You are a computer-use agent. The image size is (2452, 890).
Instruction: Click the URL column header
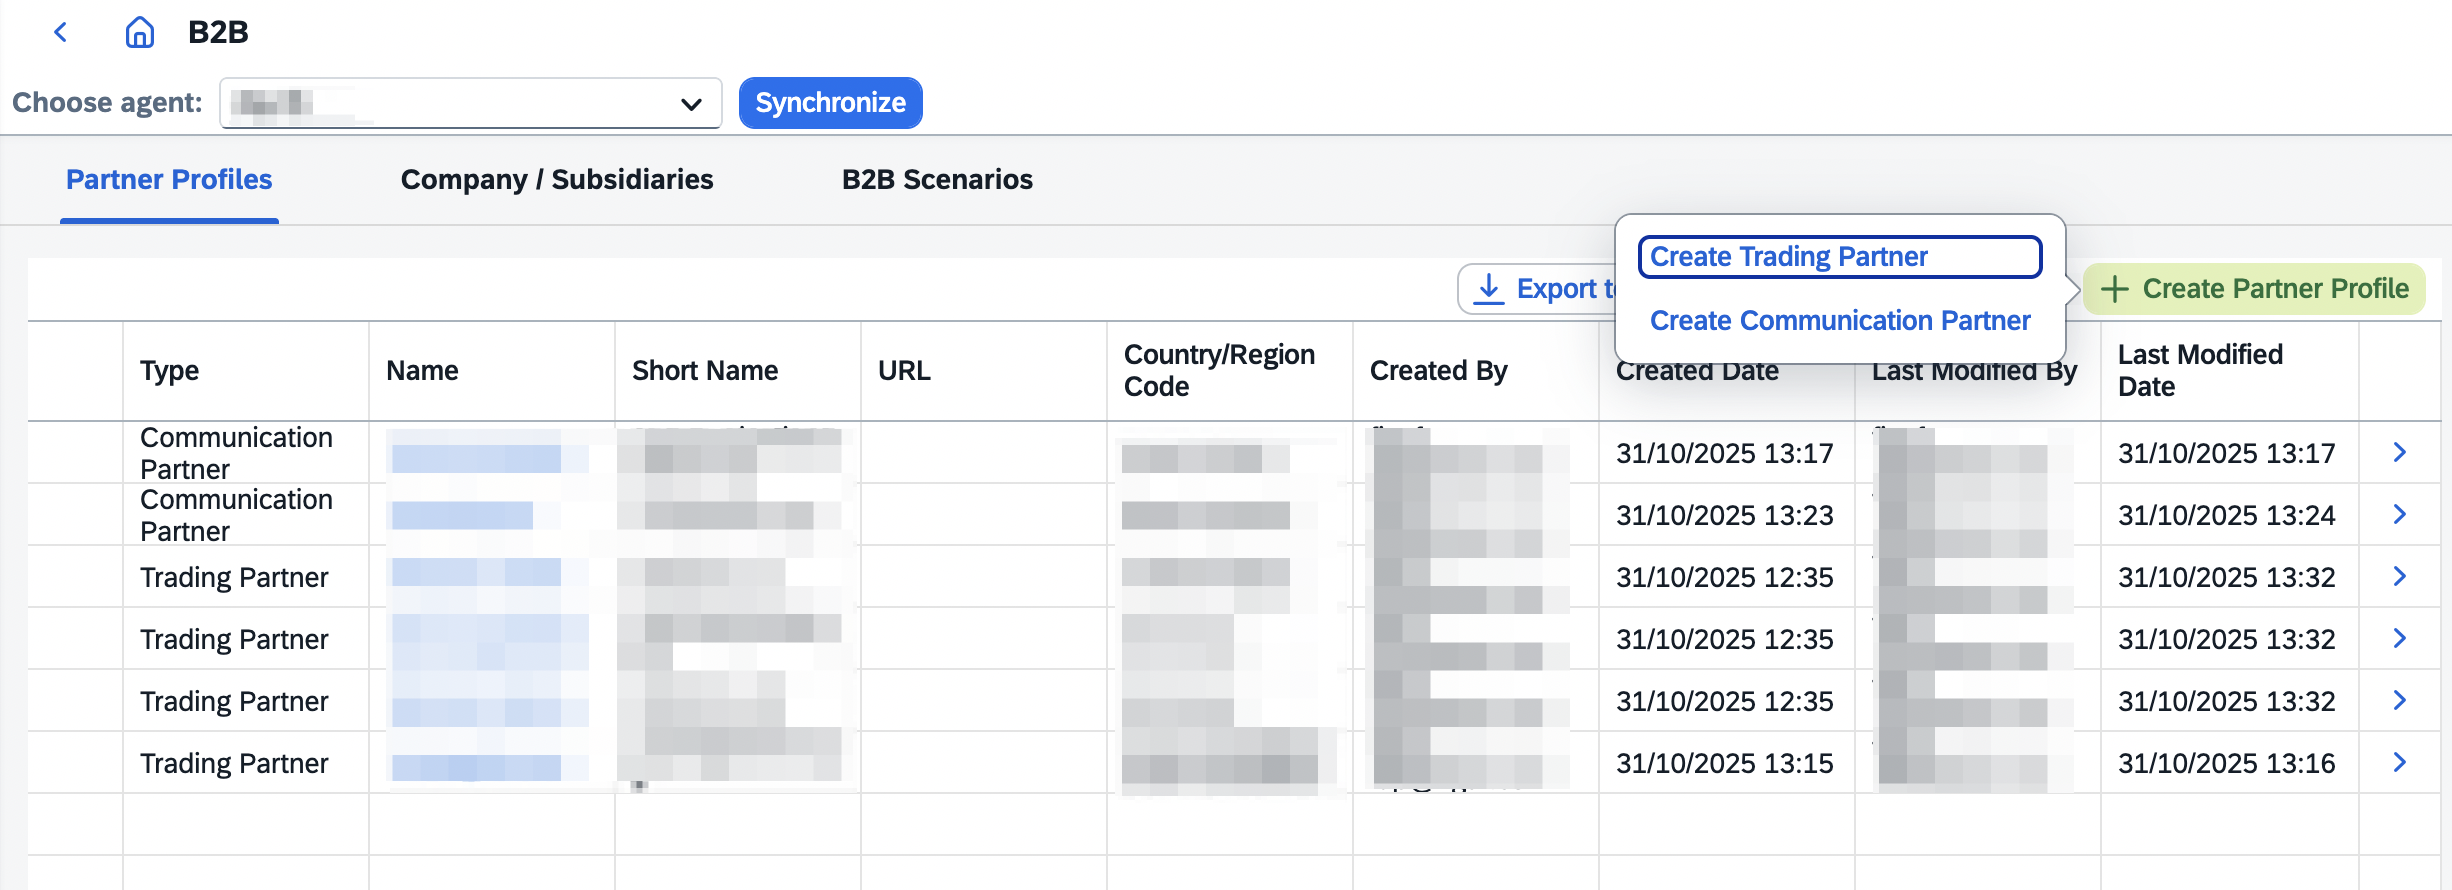(x=904, y=371)
